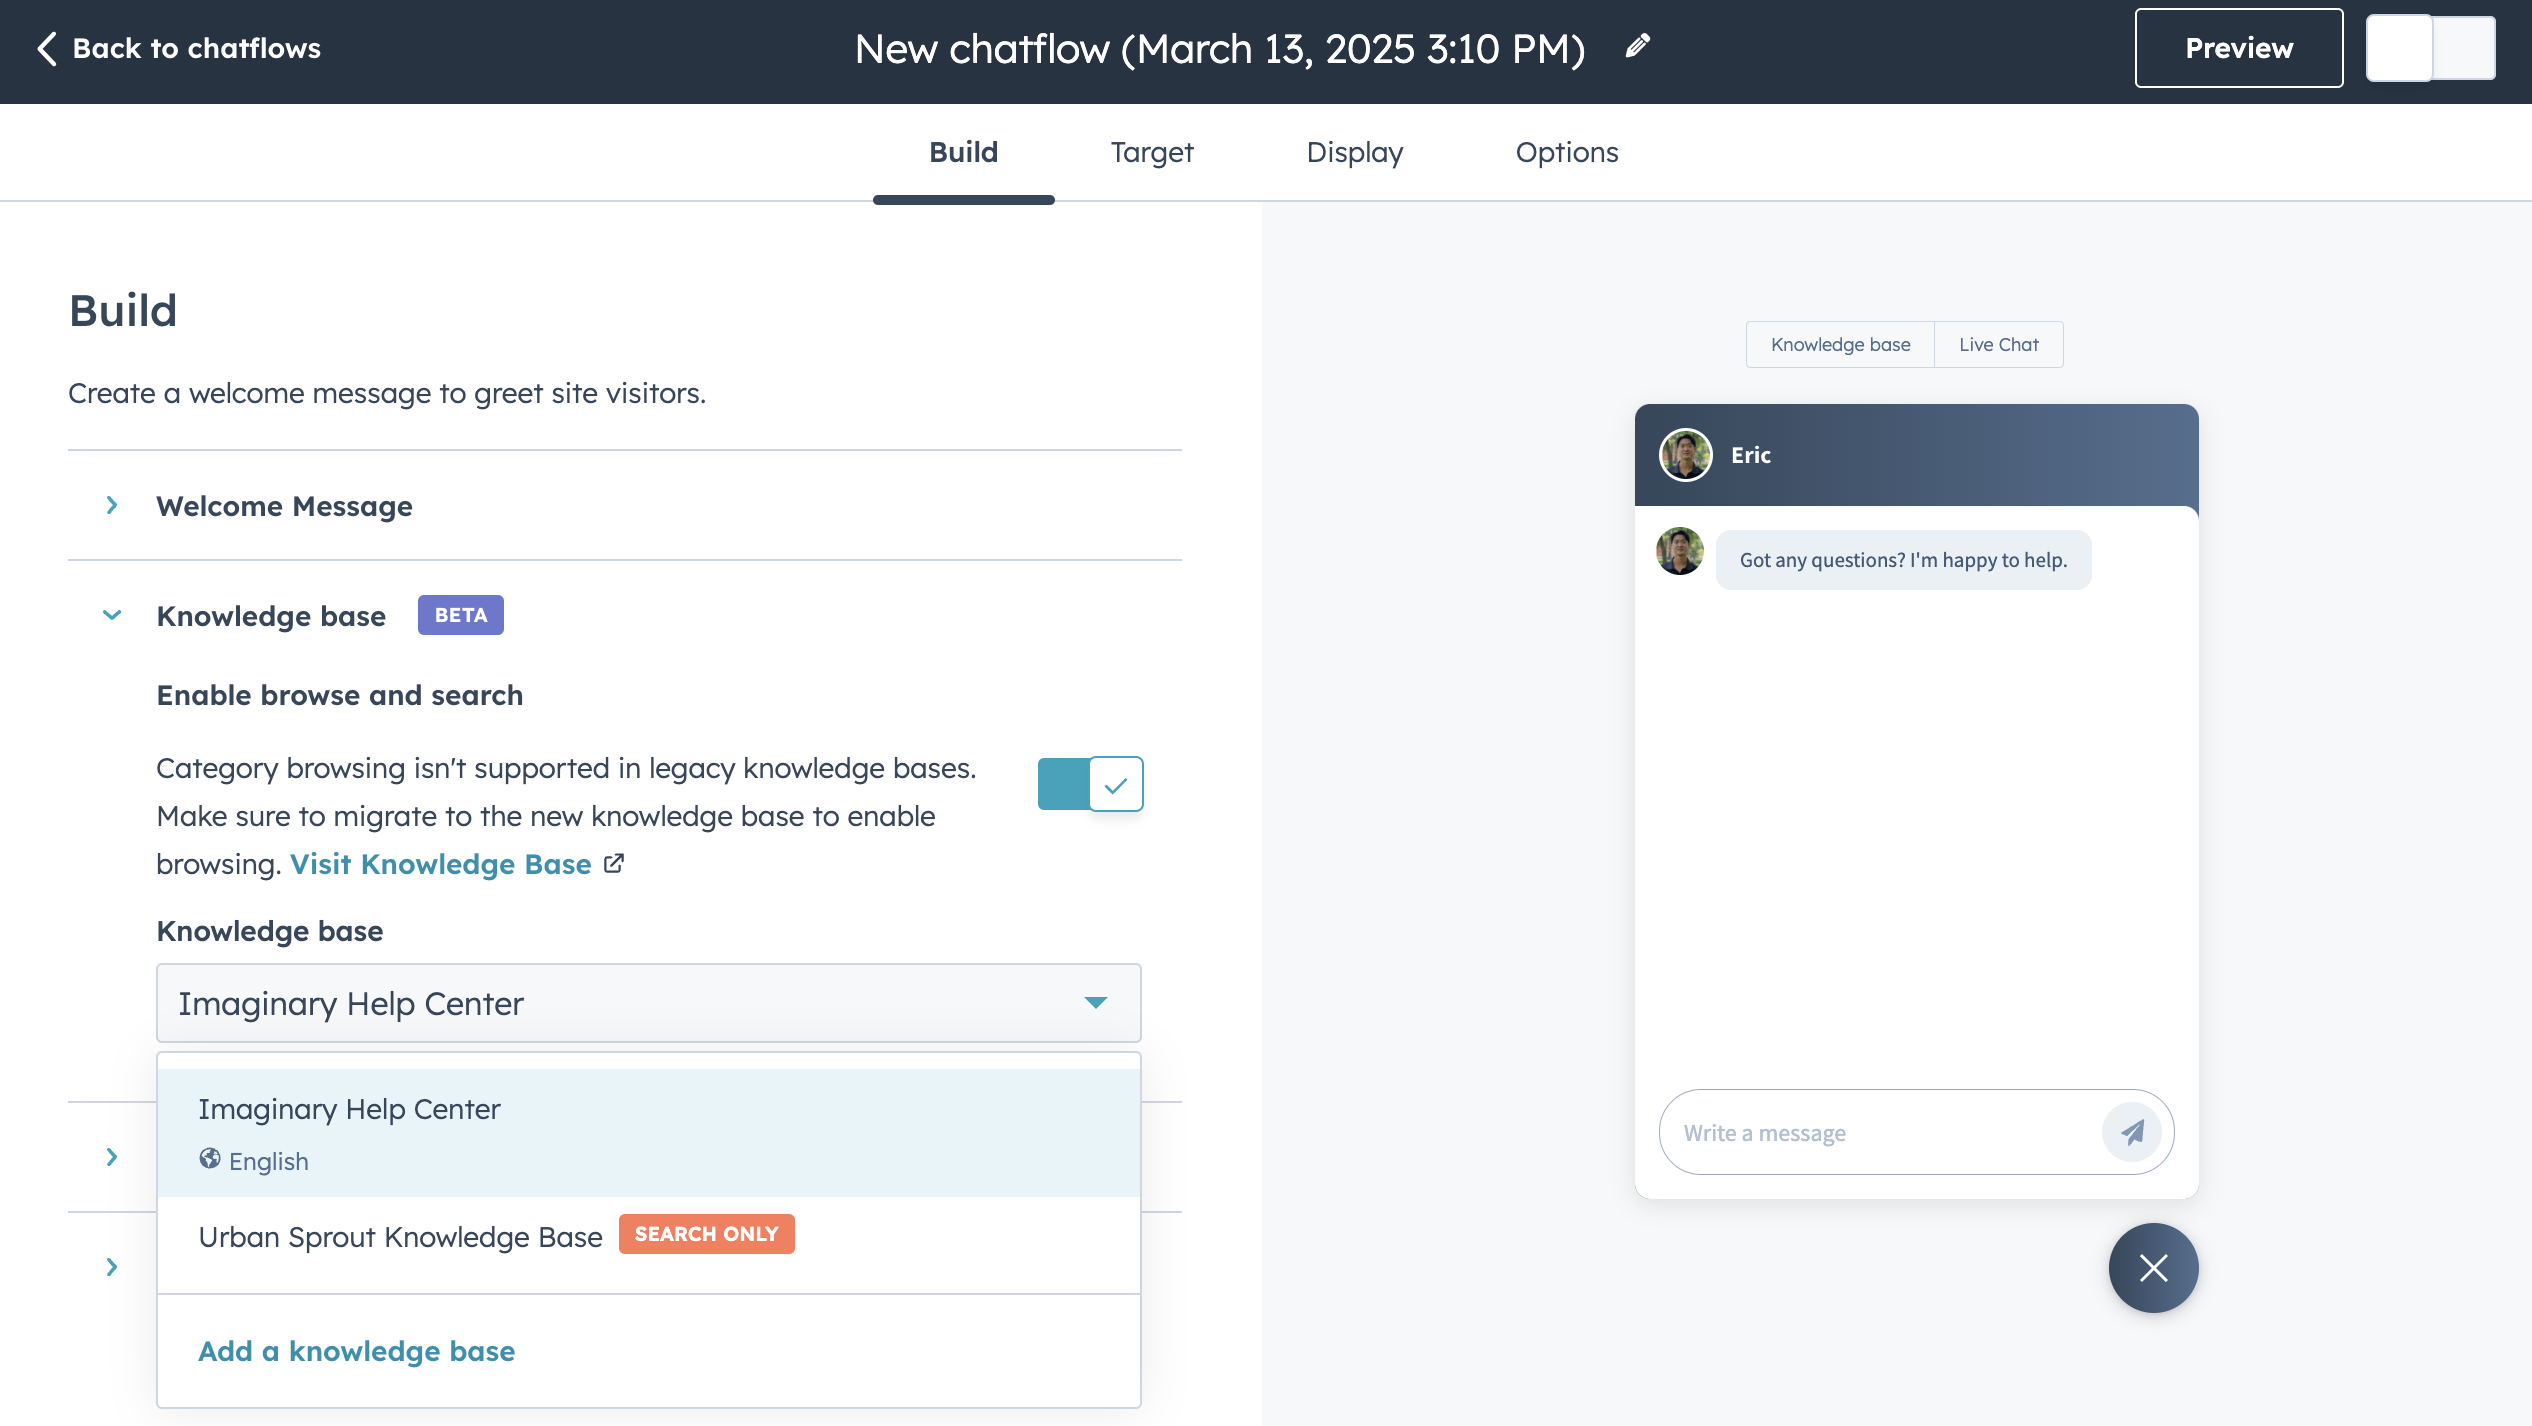Click Add a knowledge base
Viewport: 2532px width, 1426px height.
(x=357, y=1351)
